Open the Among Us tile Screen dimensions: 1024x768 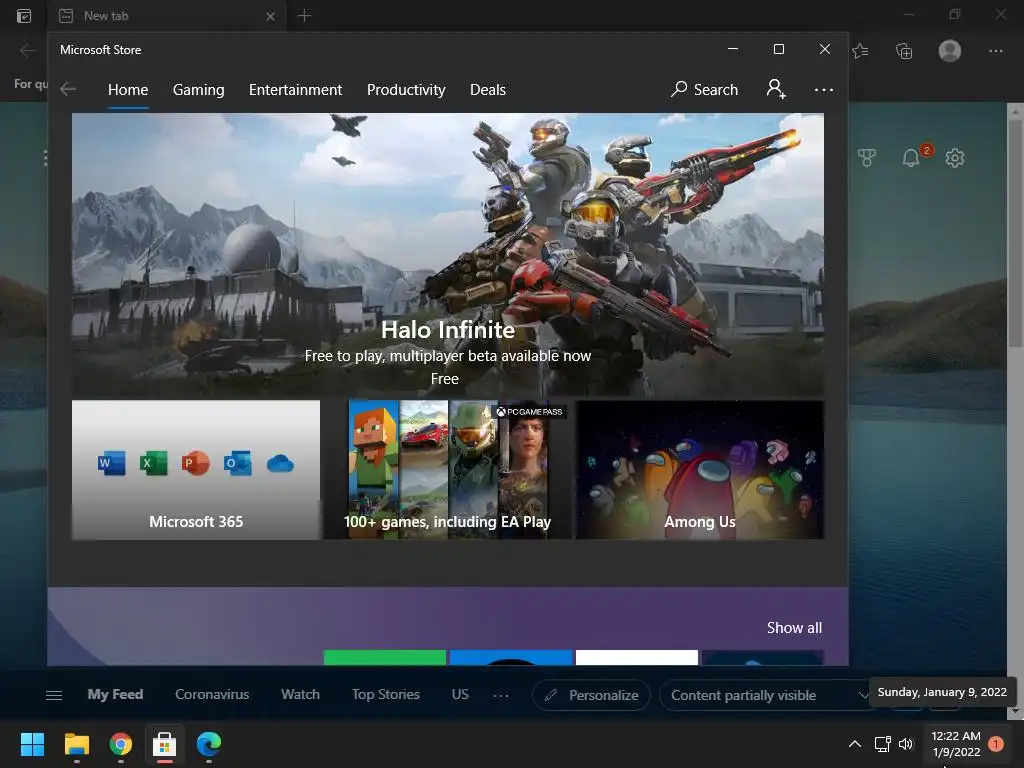point(700,470)
